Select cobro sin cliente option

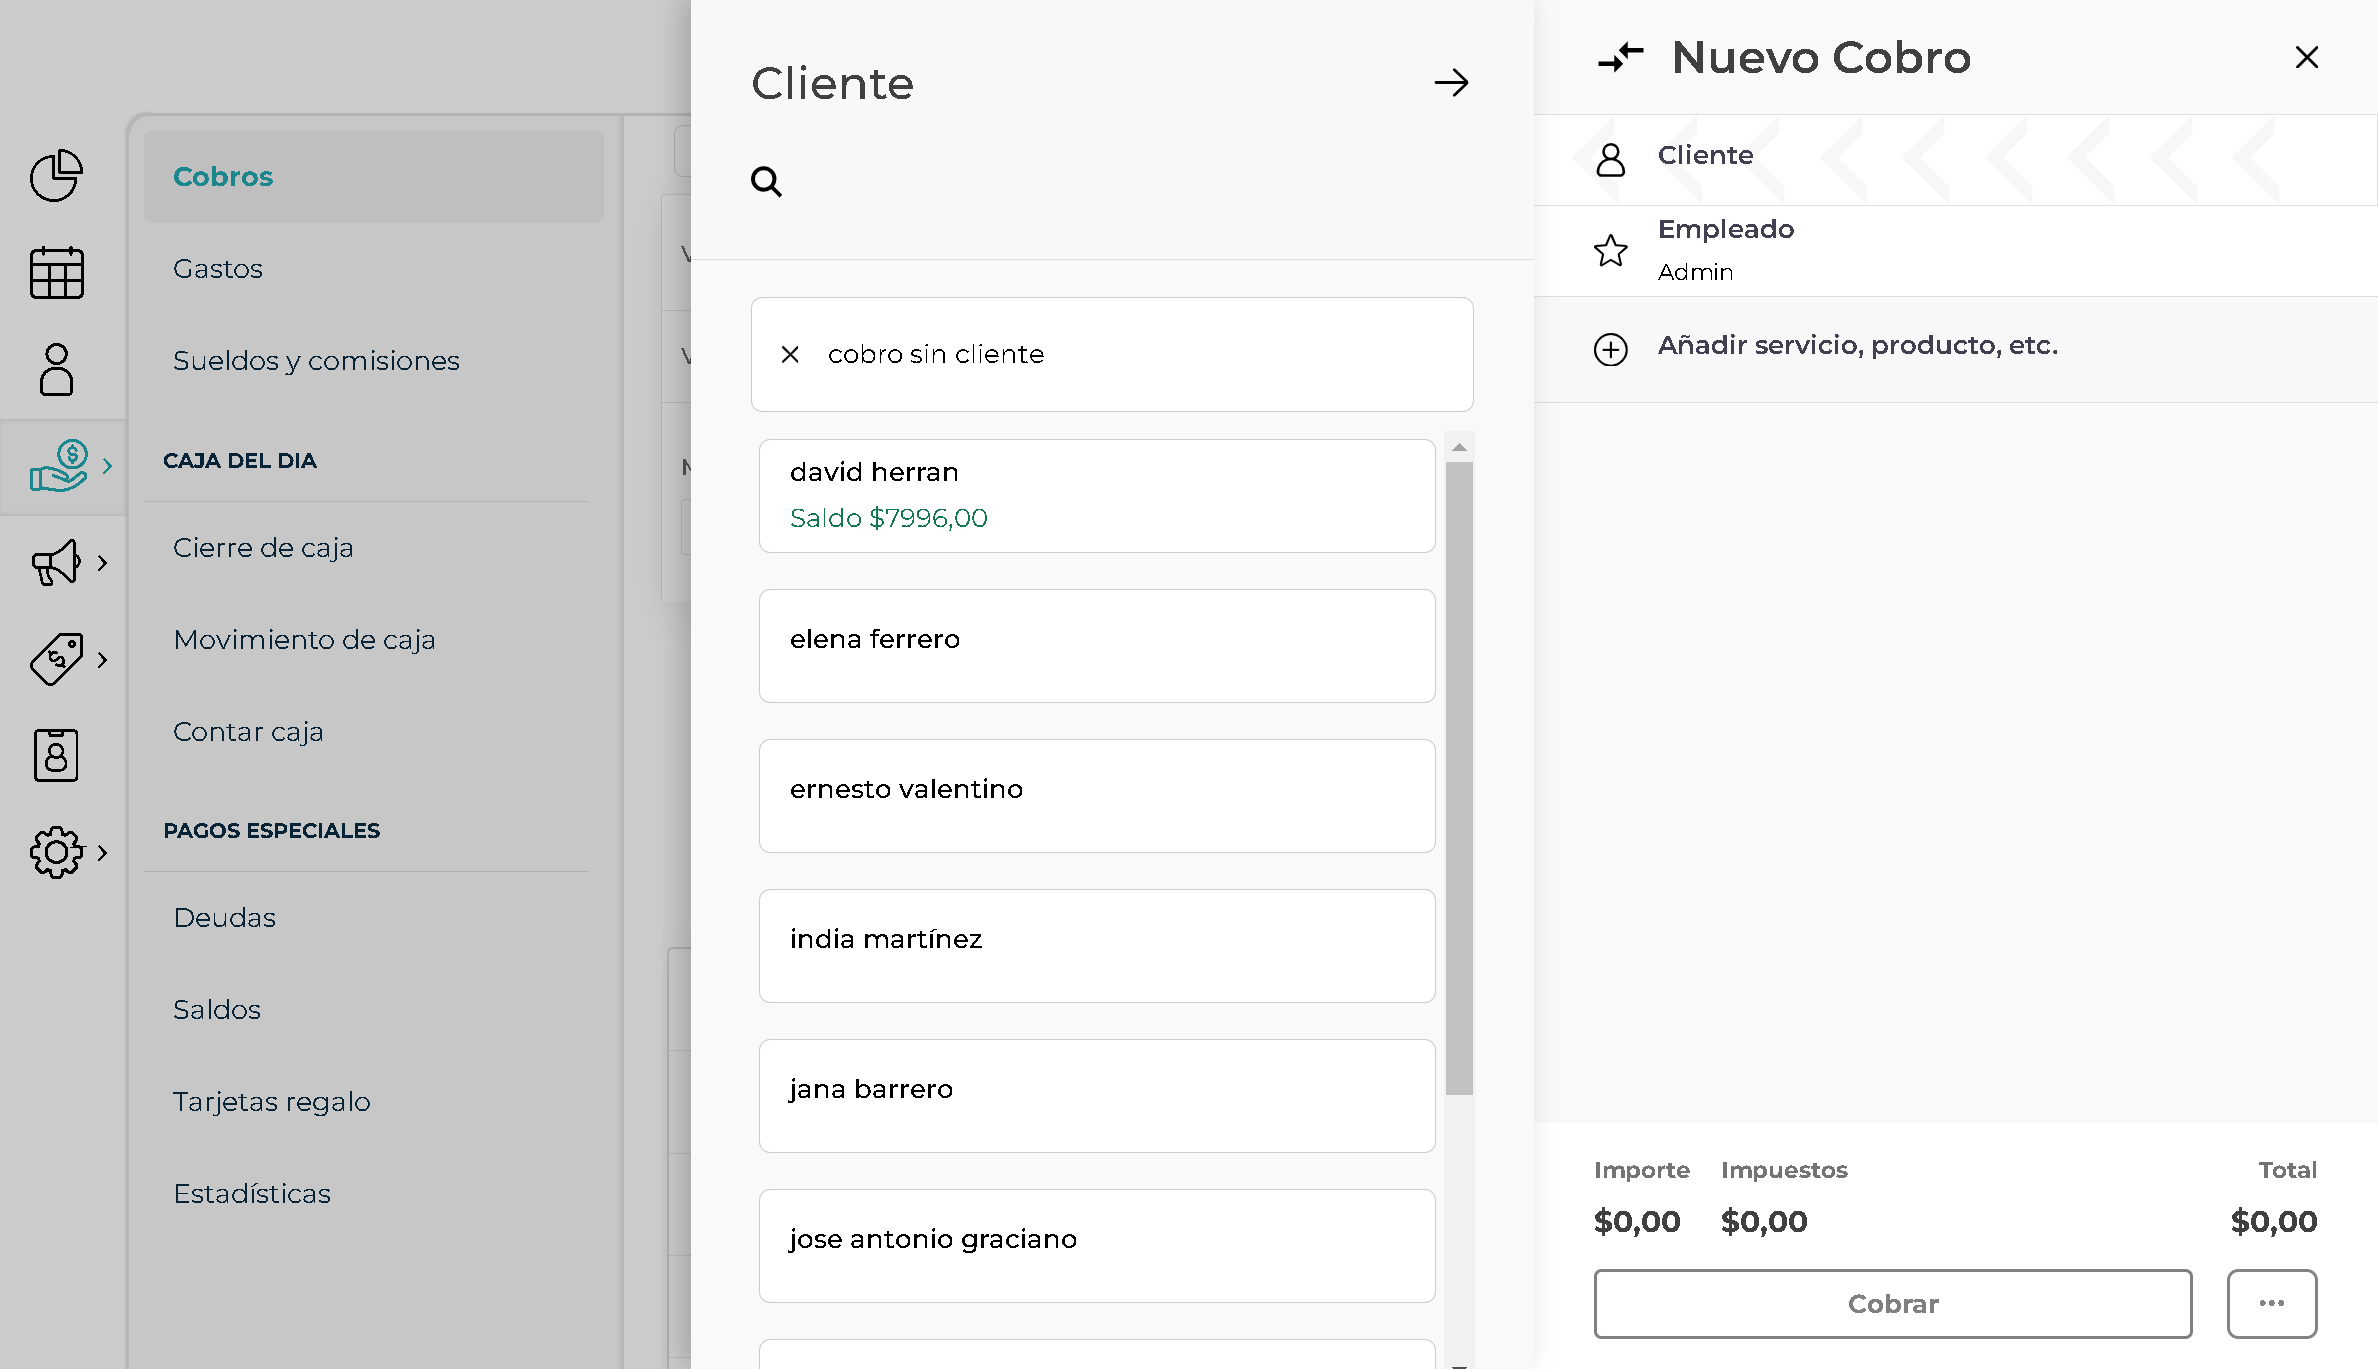(x=1112, y=354)
